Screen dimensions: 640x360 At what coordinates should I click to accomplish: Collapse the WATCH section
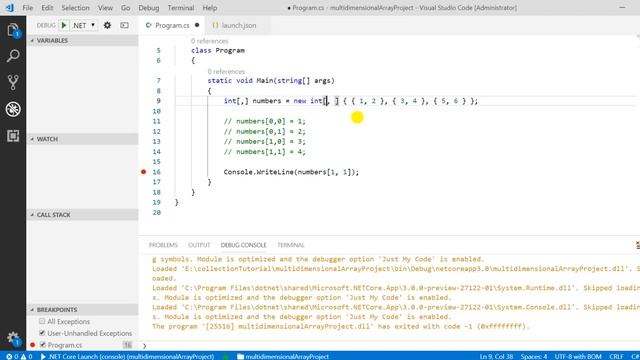pyautogui.click(x=82, y=139)
